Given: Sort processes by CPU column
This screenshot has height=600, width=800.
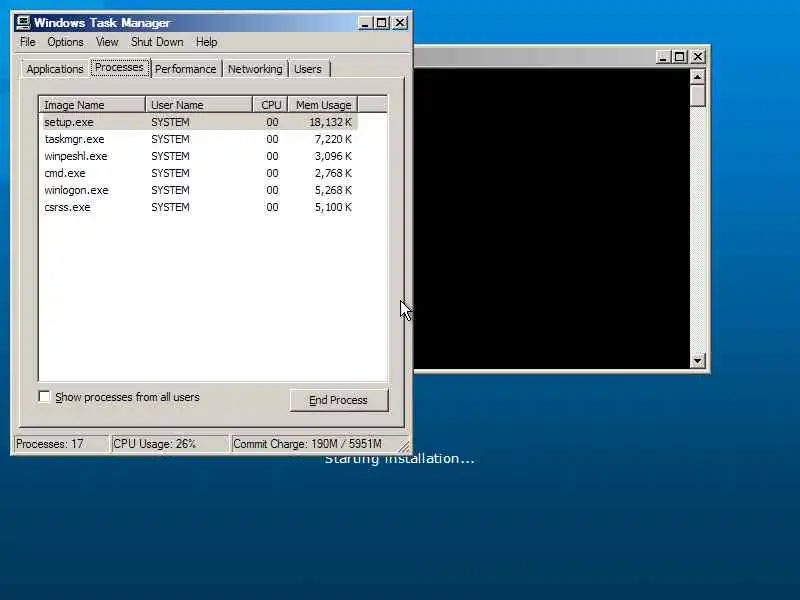Looking at the screenshot, I should (x=270, y=105).
